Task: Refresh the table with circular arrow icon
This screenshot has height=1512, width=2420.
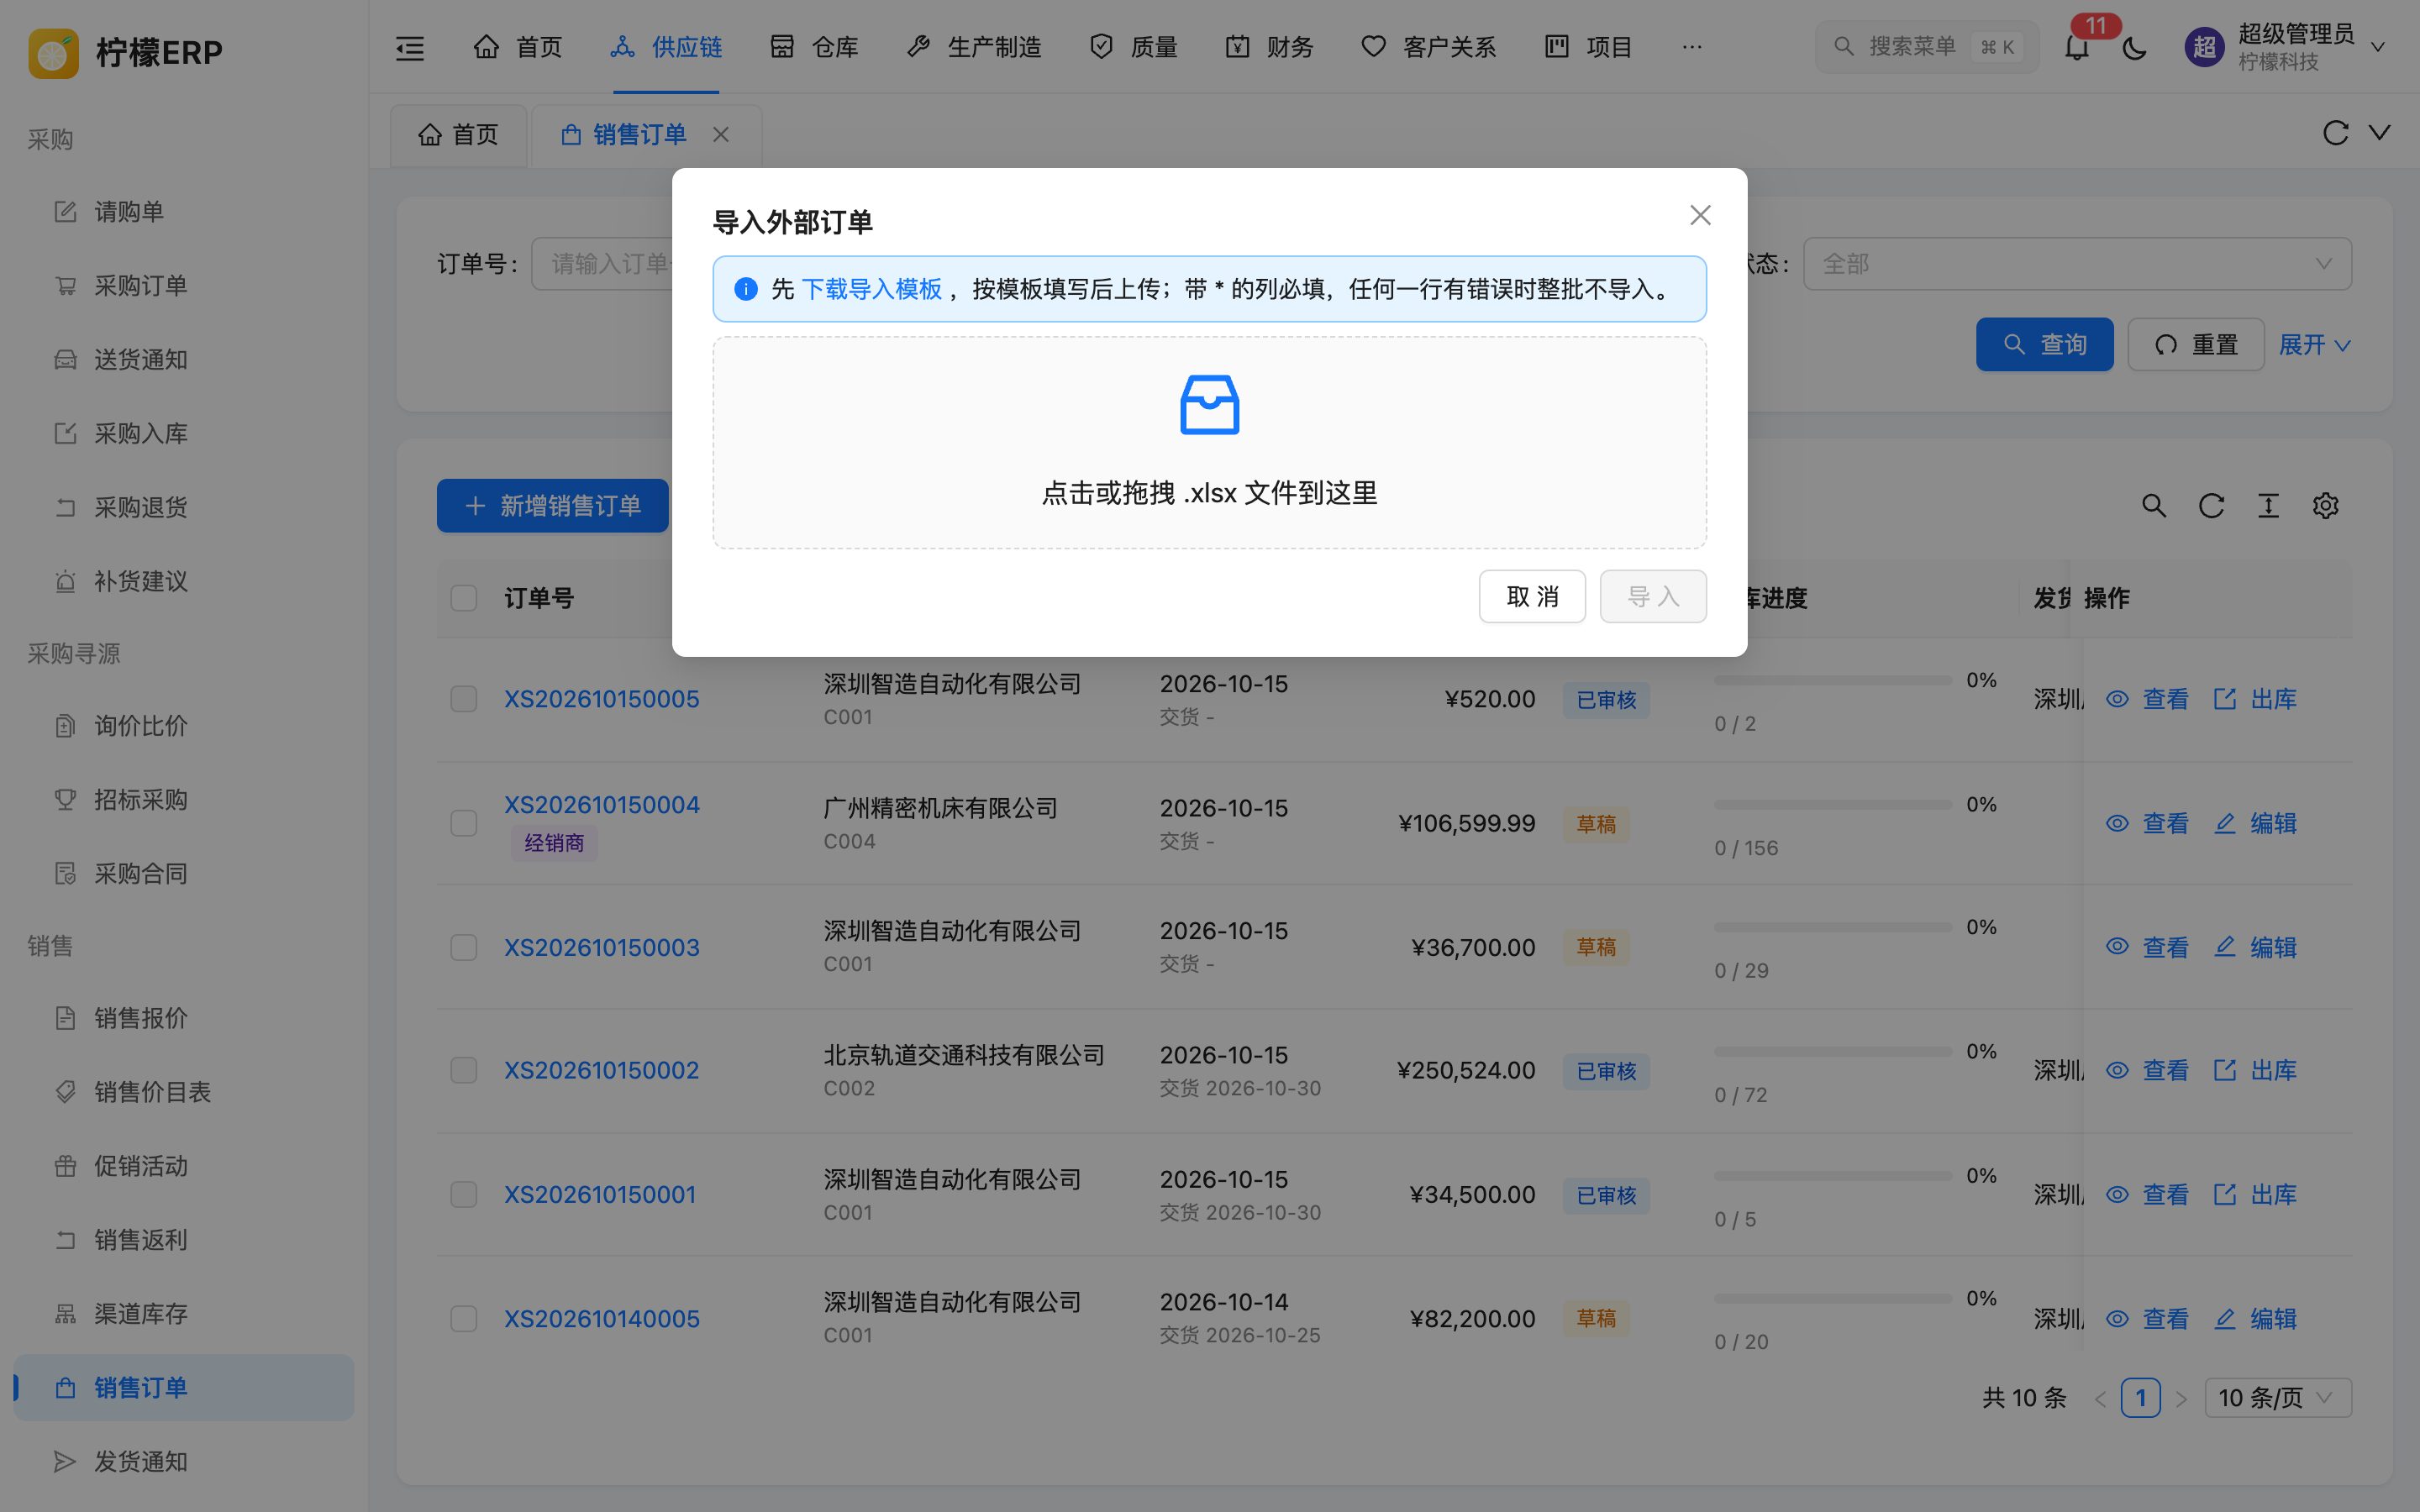Action: (2211, 506)
